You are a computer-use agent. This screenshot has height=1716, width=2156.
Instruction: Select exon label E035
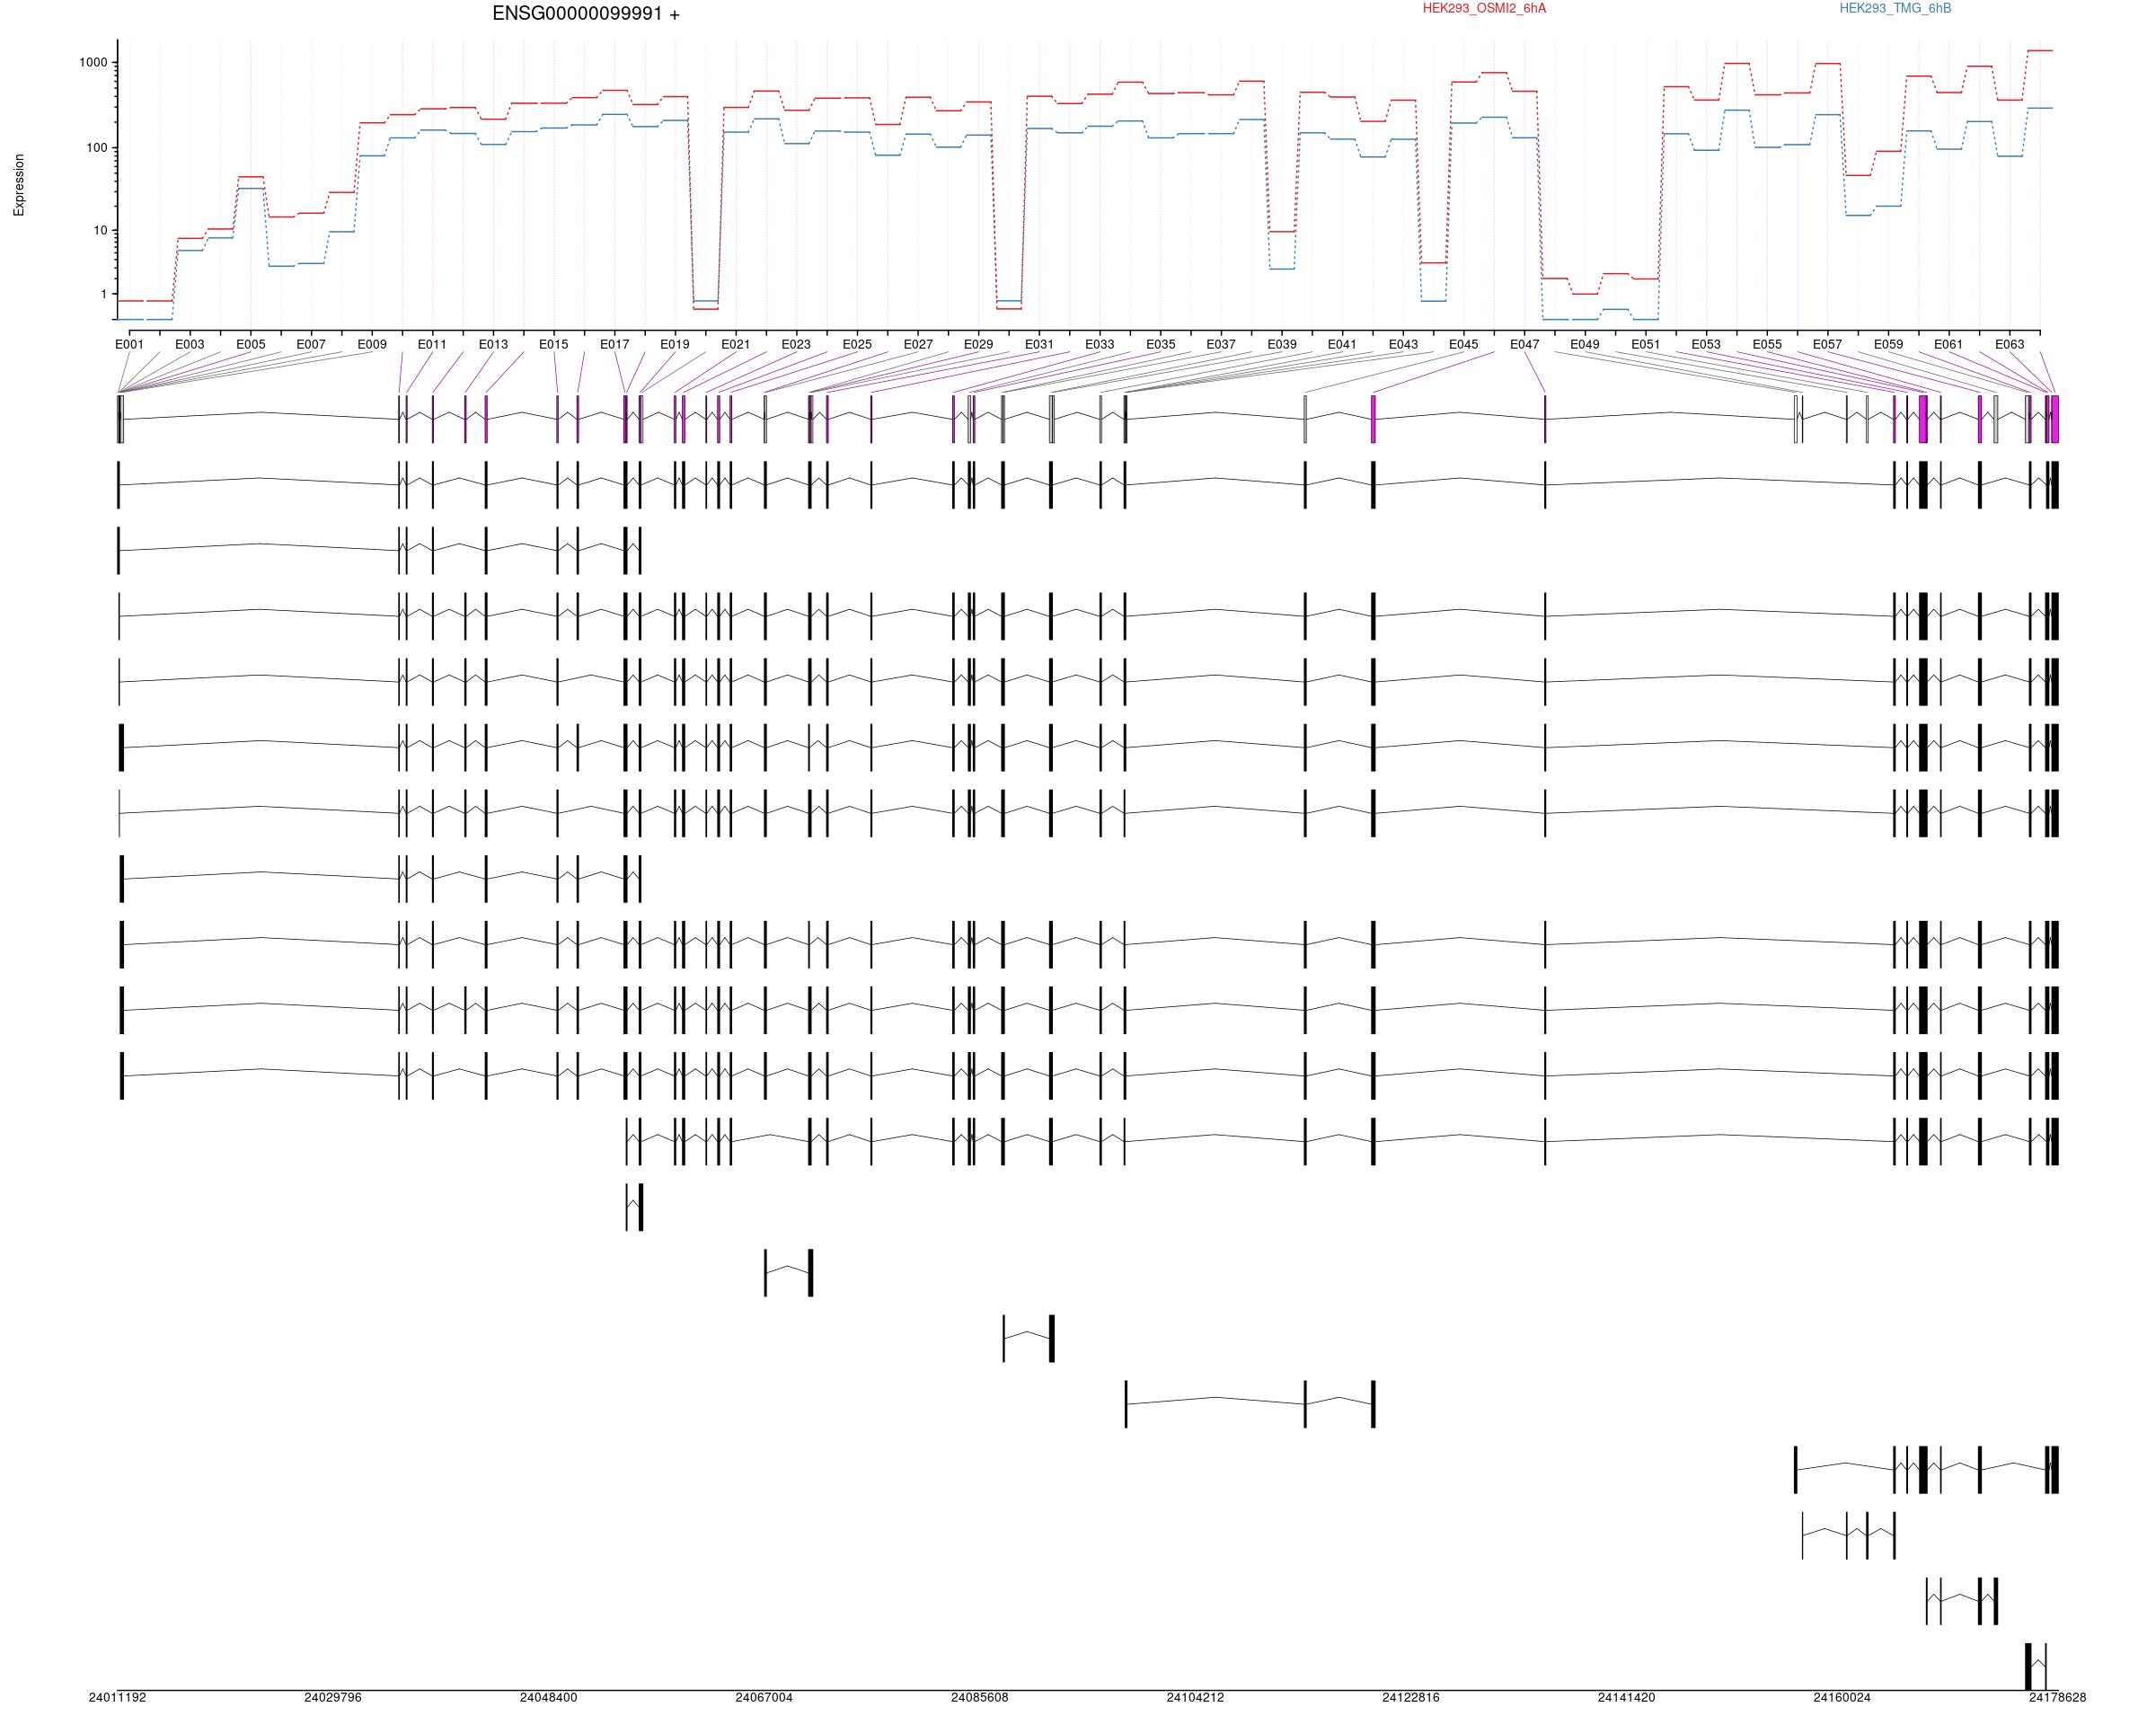click(1161, 345)
